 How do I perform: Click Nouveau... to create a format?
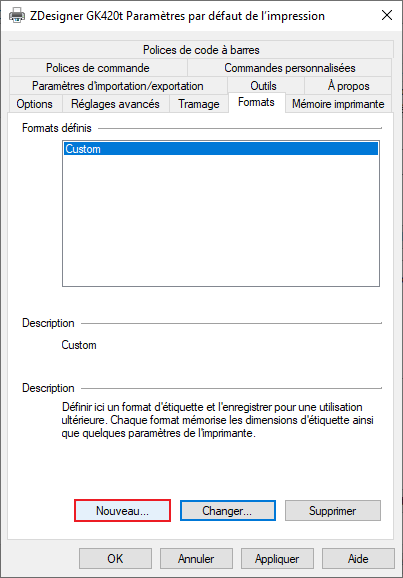122,511
